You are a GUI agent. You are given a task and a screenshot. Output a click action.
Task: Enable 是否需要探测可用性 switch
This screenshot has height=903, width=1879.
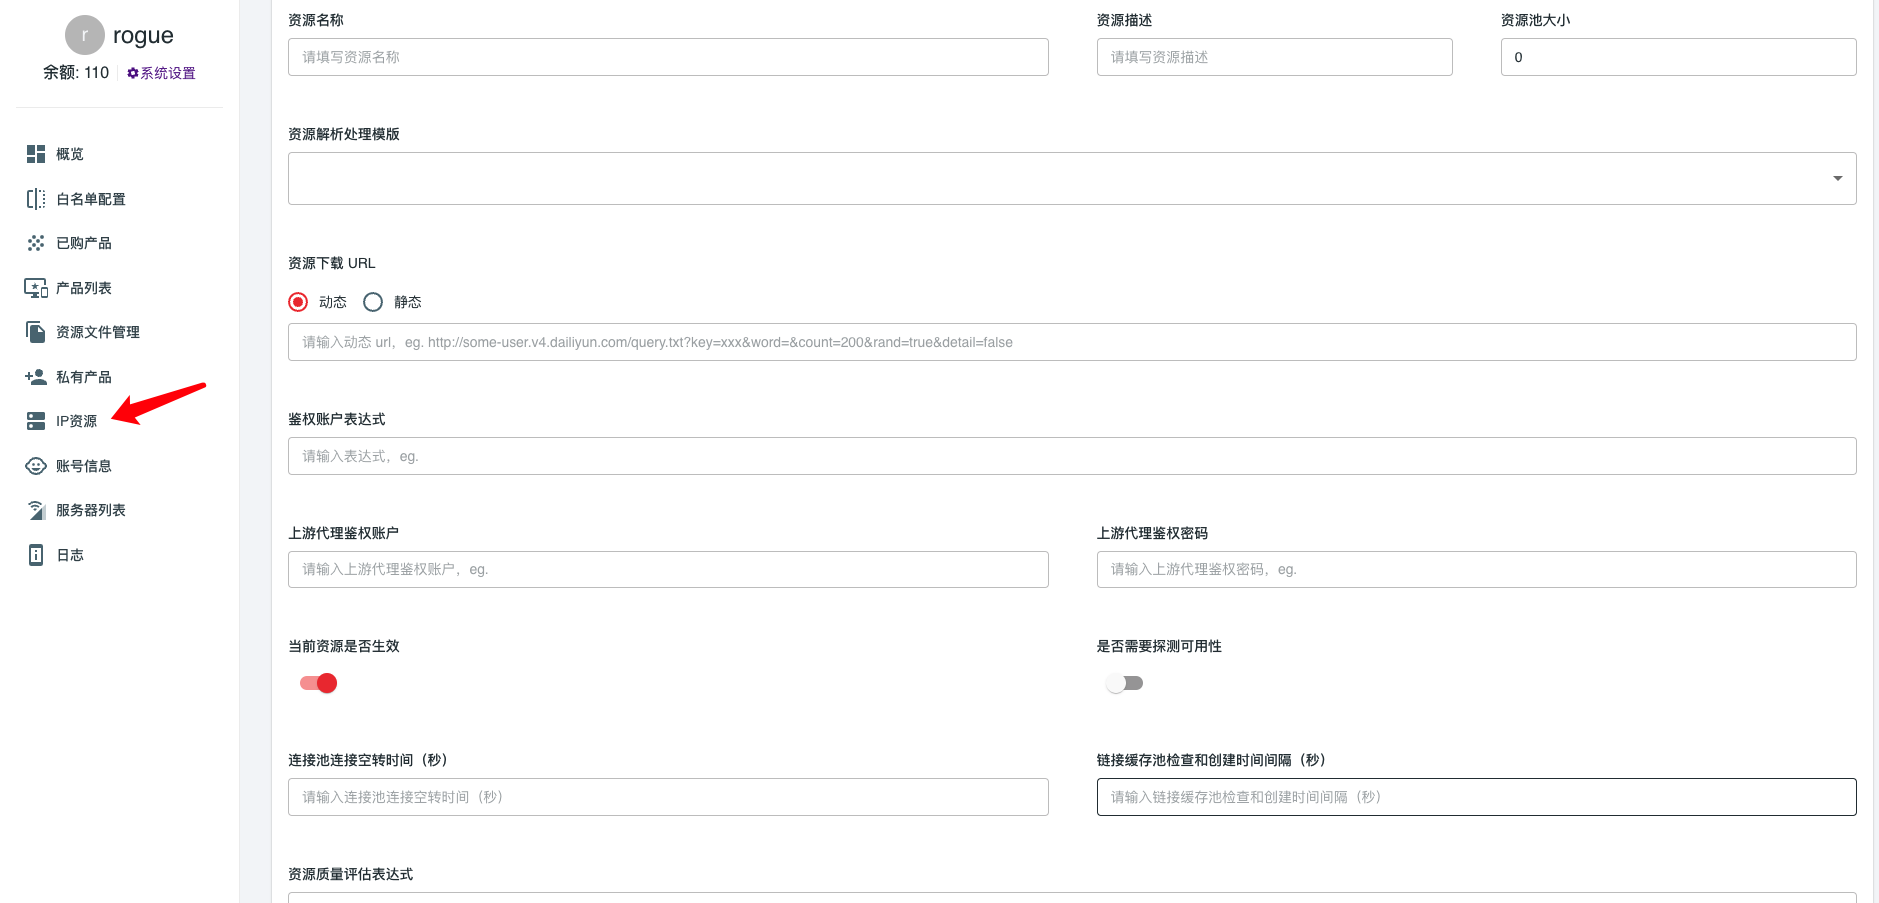(x=1125, y=683)
